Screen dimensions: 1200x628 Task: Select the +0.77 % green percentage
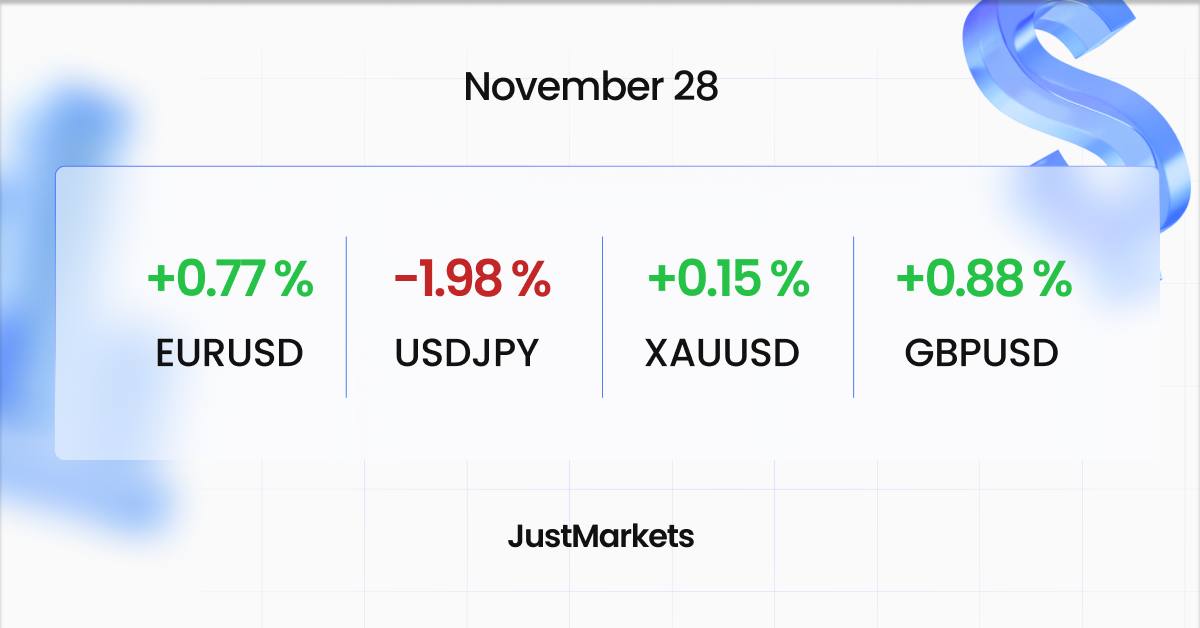click(x=230, y=279)
